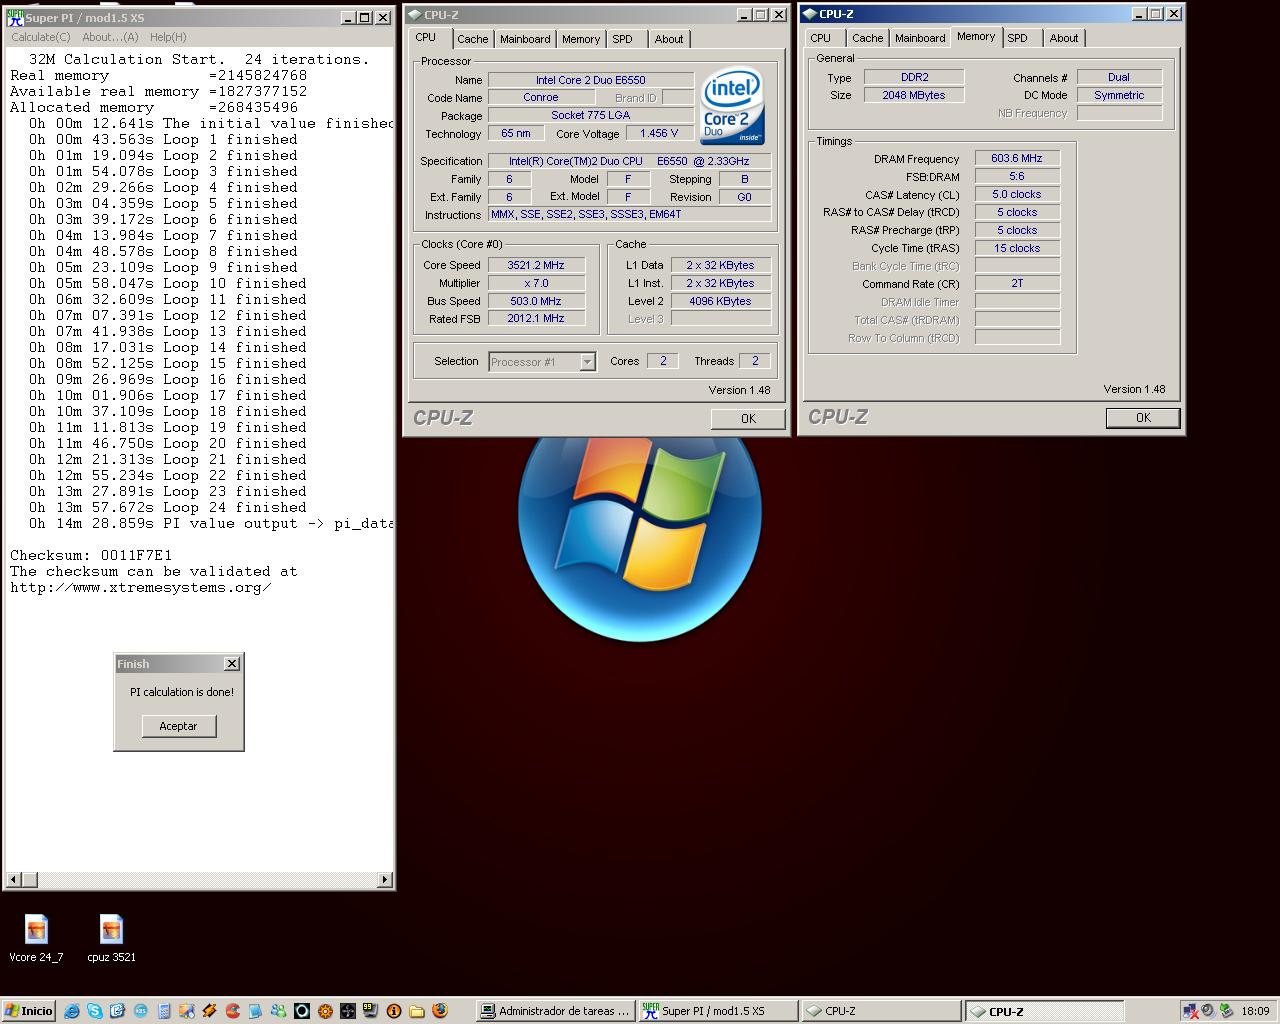Click the Command Rate value 2T
The height and width of the screenshot is (1024, 1280).
1017,284
